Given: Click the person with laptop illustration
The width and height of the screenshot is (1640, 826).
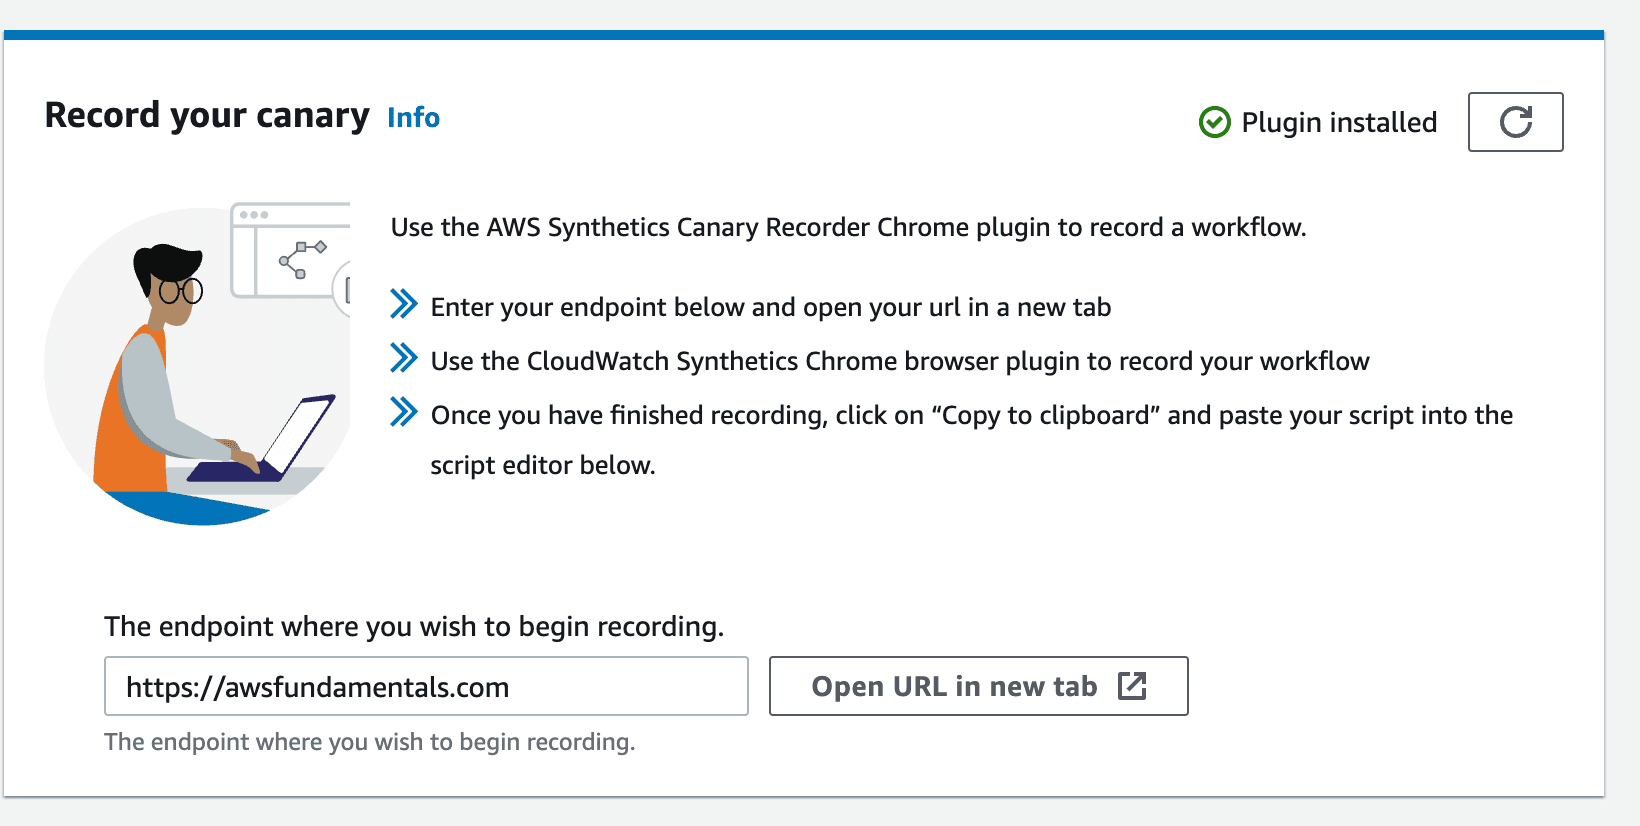Looking at the screenshot, I should [197, 366].
